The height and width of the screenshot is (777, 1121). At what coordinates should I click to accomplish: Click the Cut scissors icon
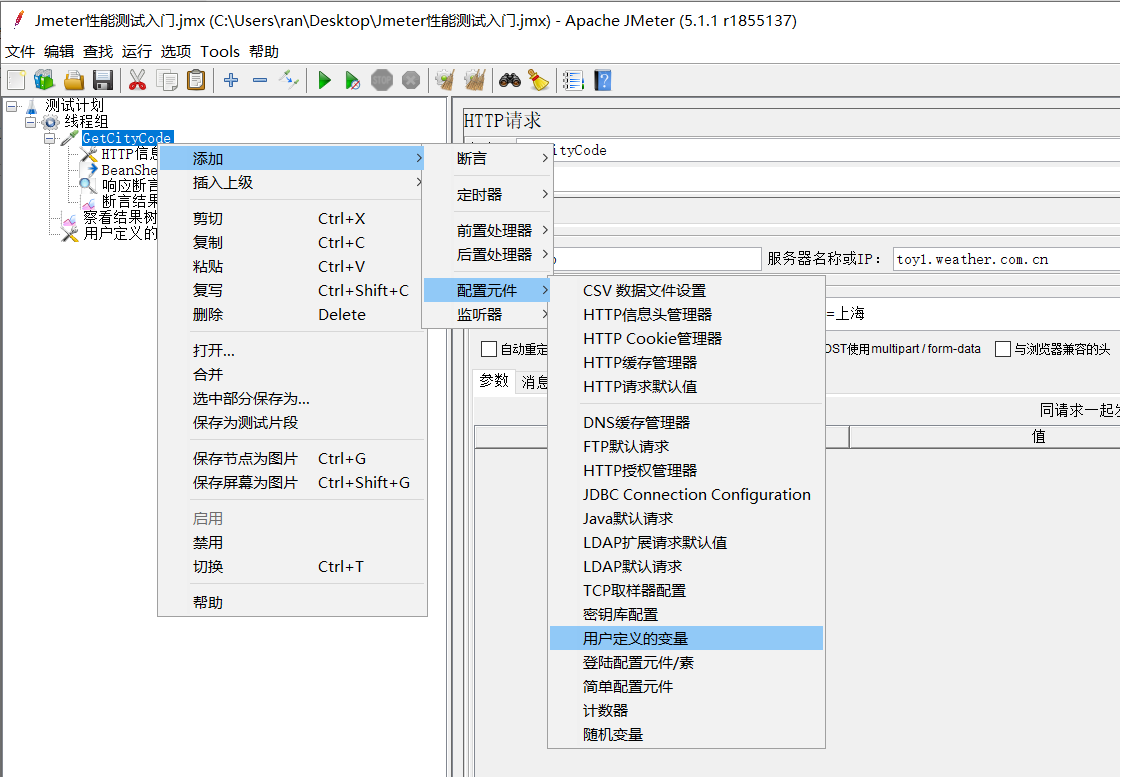[137, 80]
